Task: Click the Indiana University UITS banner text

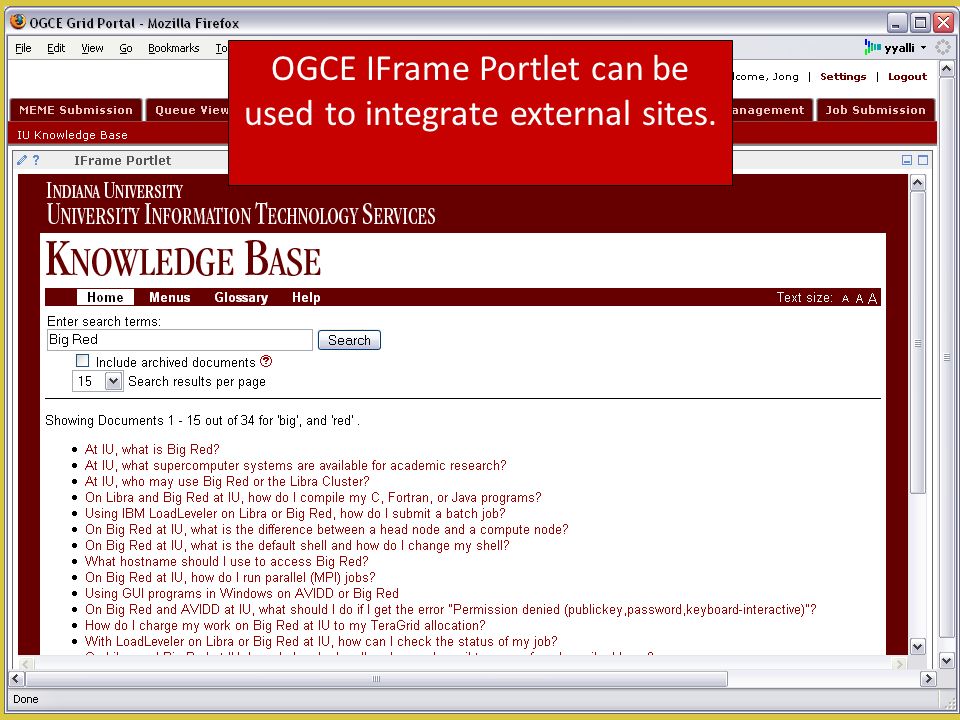Action: coord(241,203)
